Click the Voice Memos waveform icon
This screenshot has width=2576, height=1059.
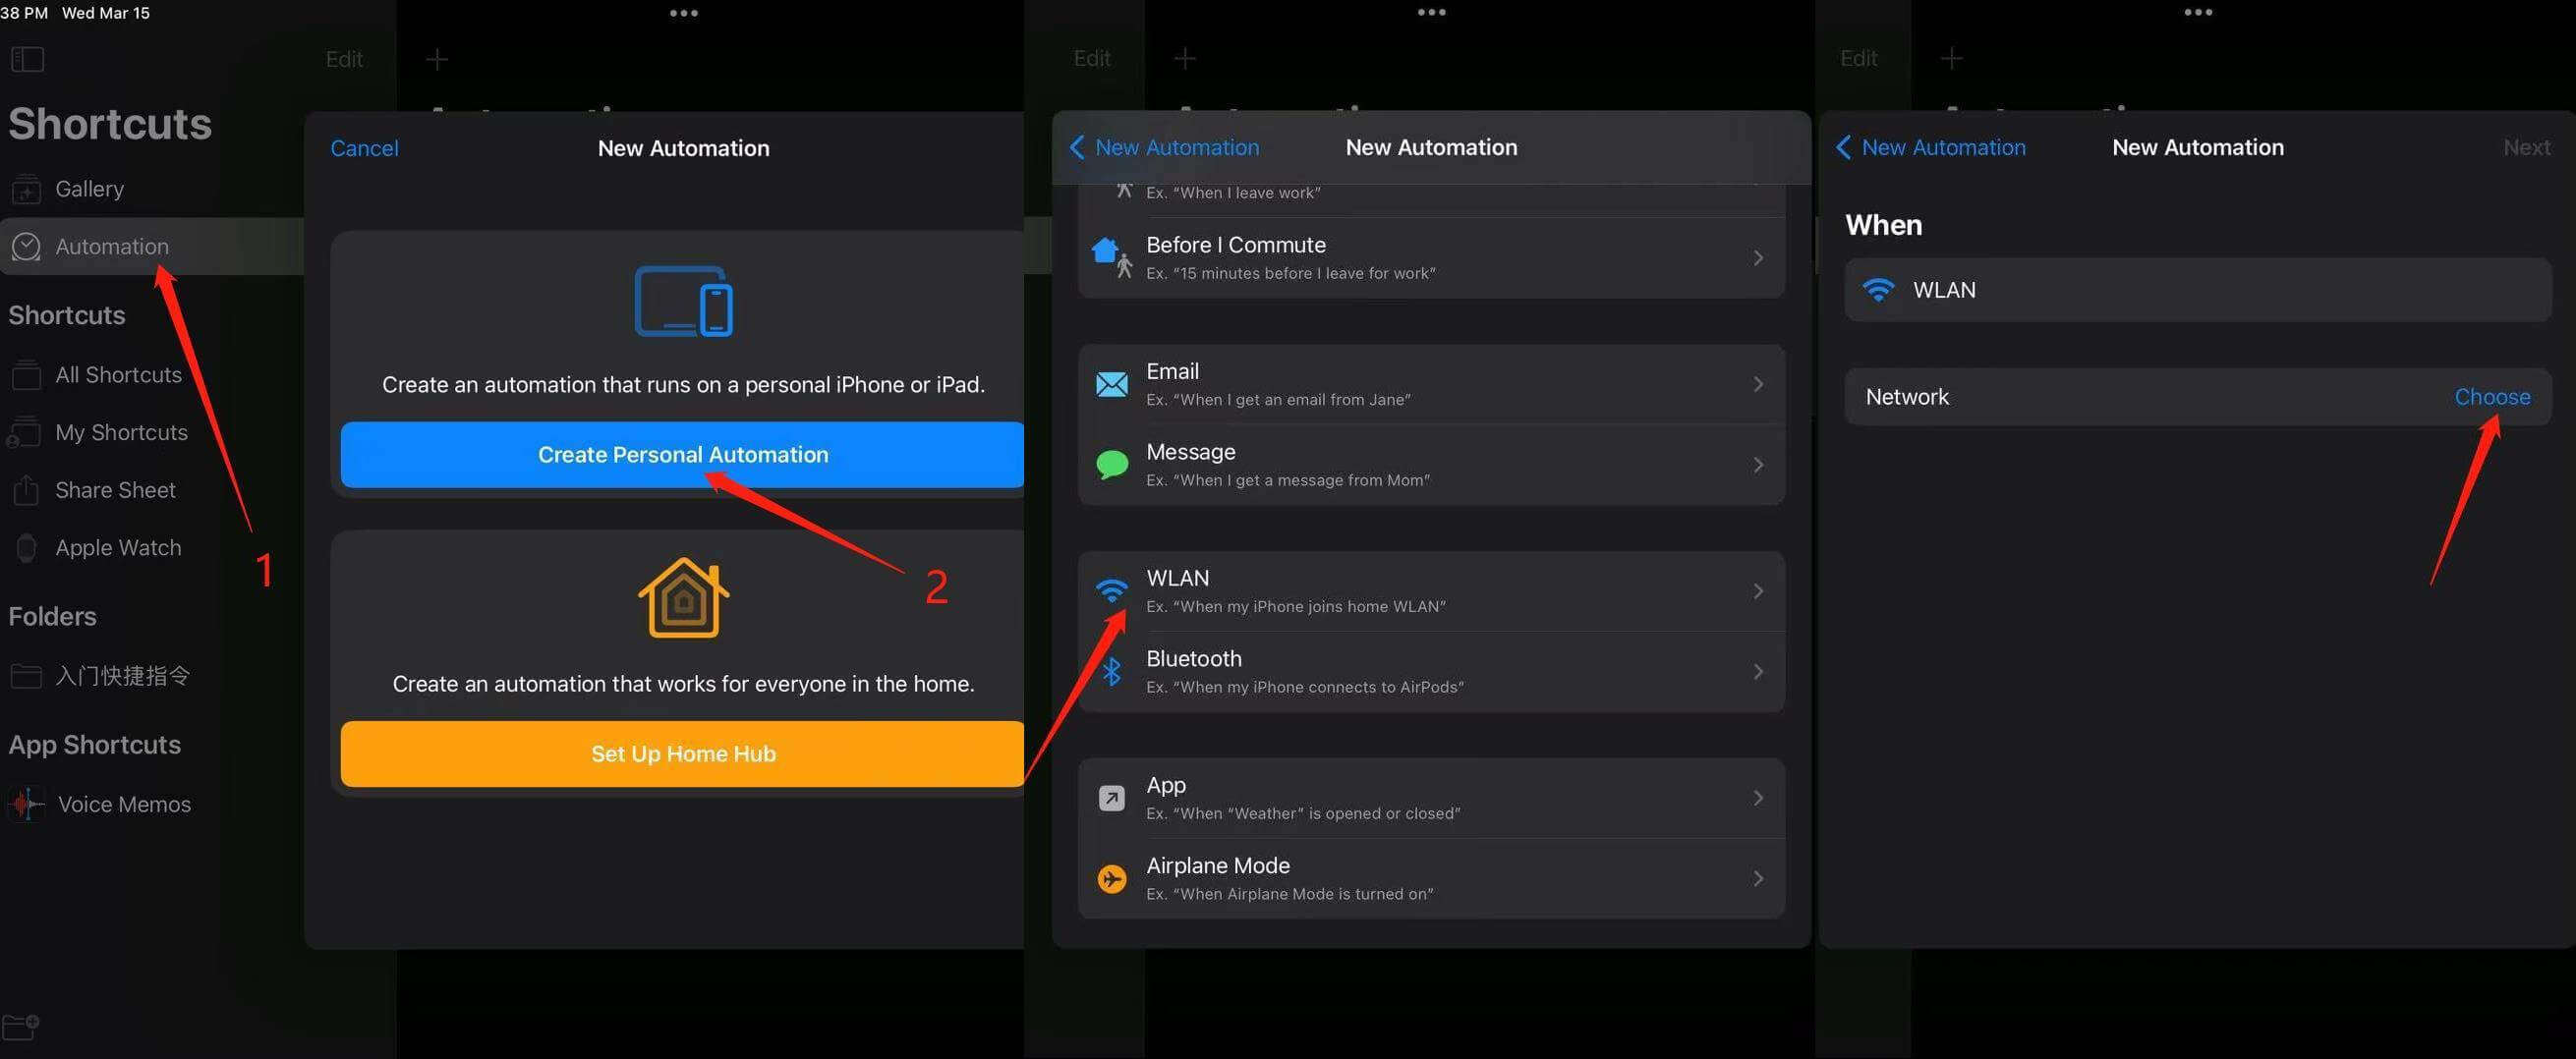pos(27,804)
